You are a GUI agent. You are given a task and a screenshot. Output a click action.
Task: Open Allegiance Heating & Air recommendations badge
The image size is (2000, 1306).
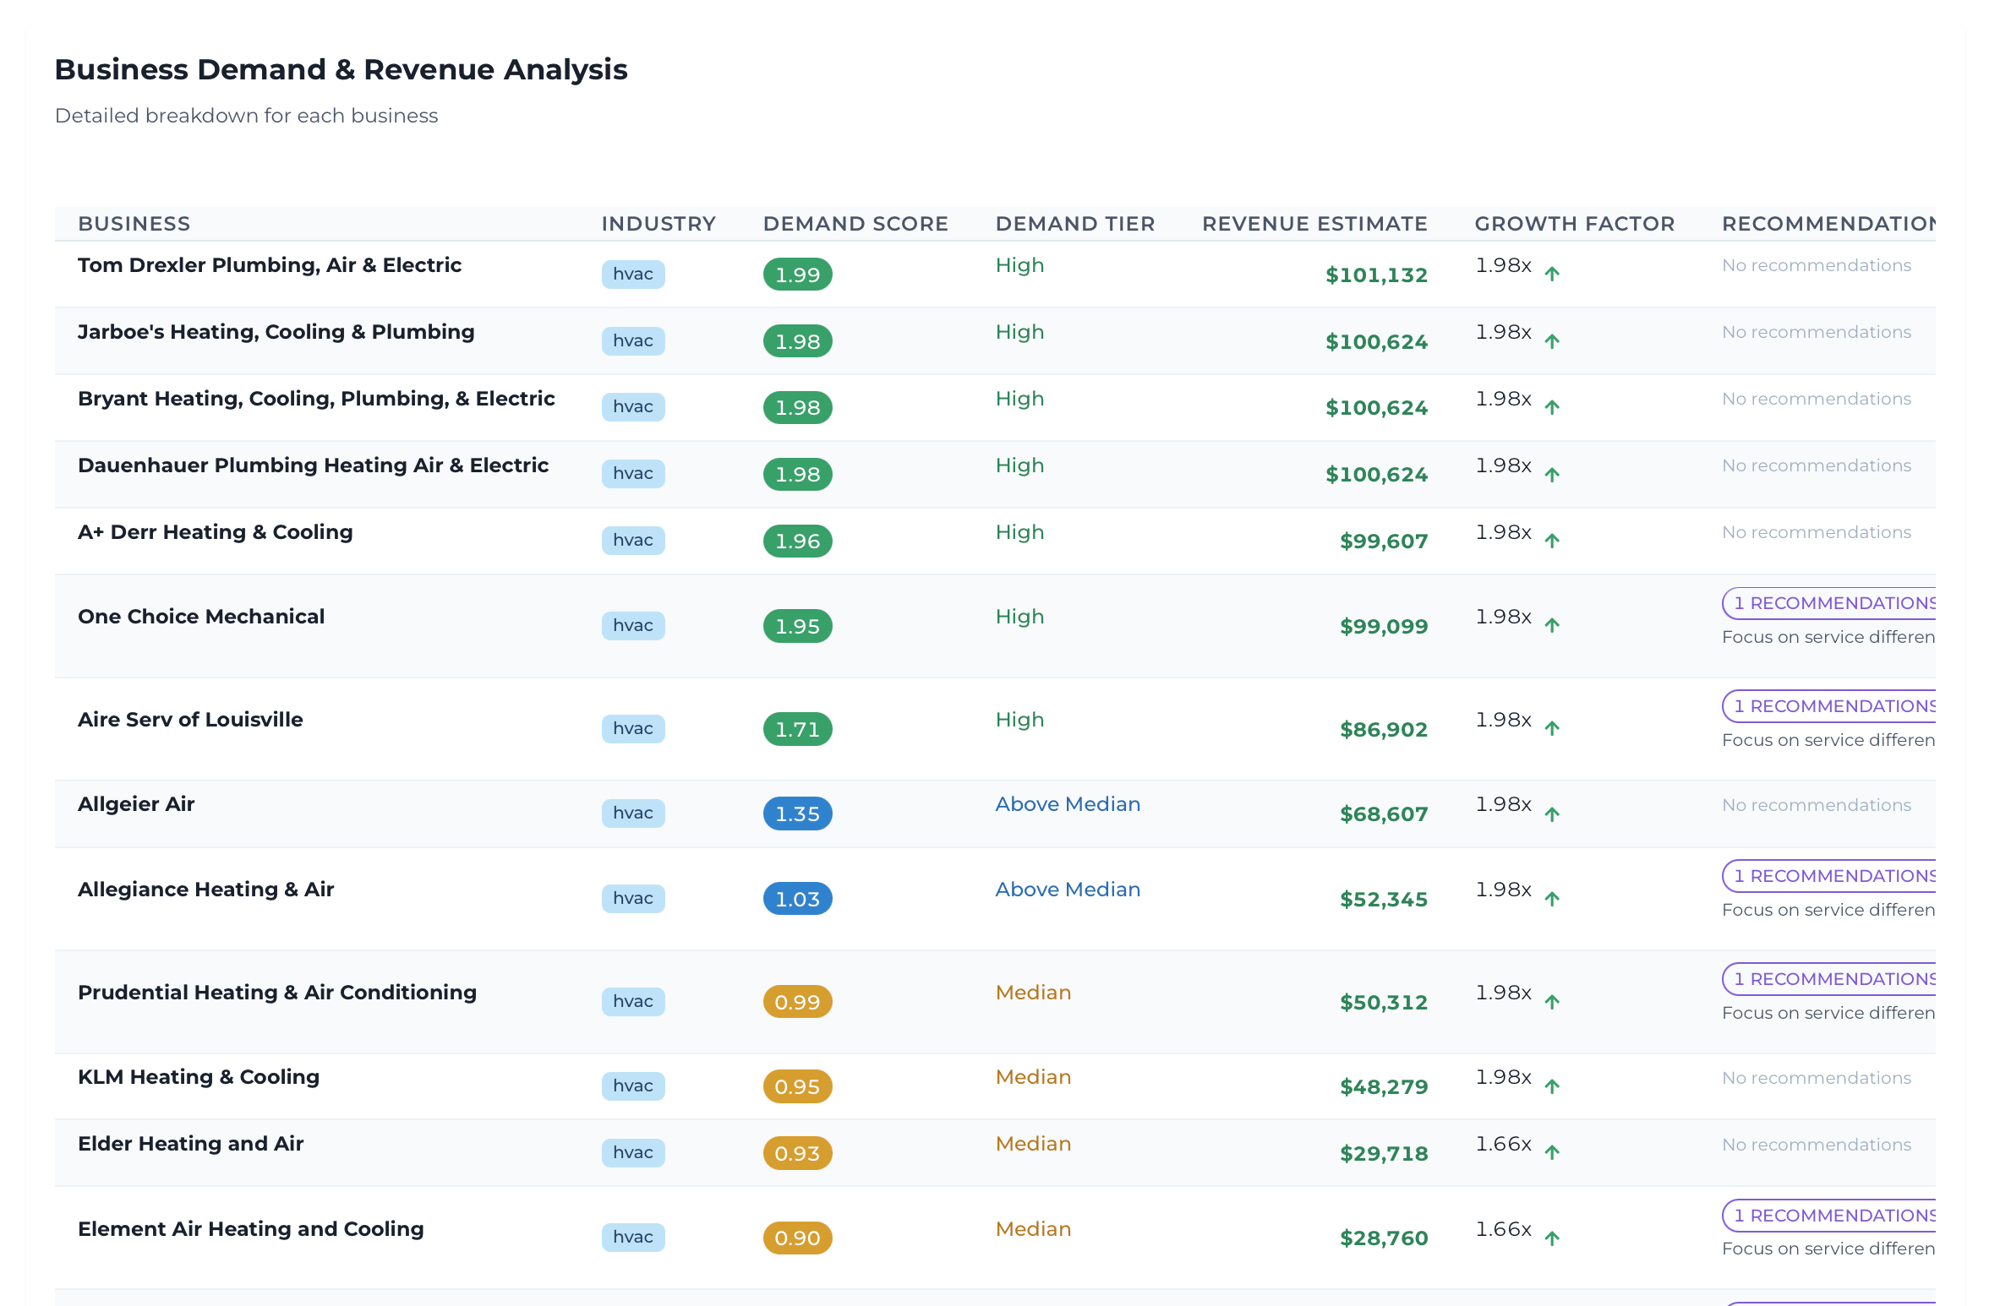(x=1832, y=876)
